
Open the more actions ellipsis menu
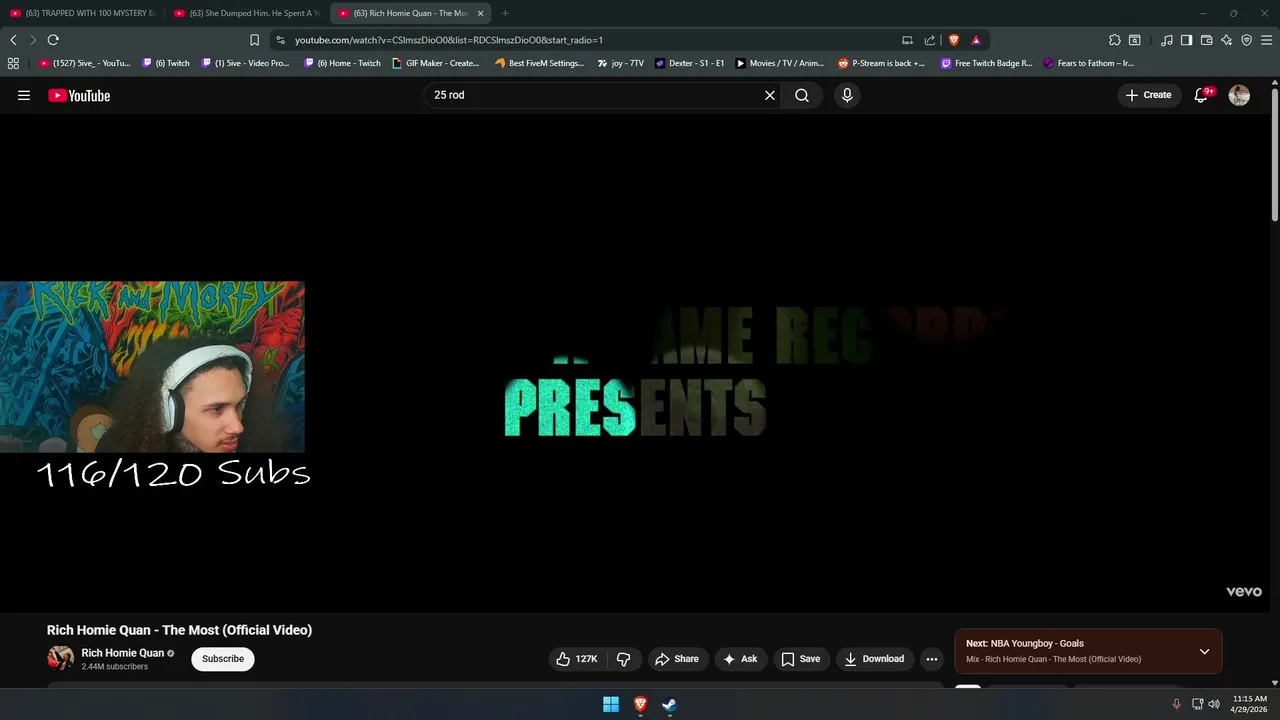point(932,659)
